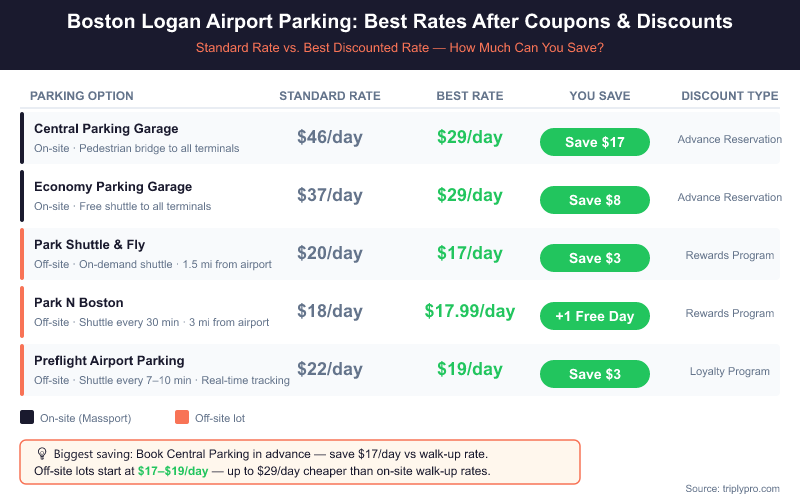Open the Economy Parking Garage row title

[x=113, y=187]
